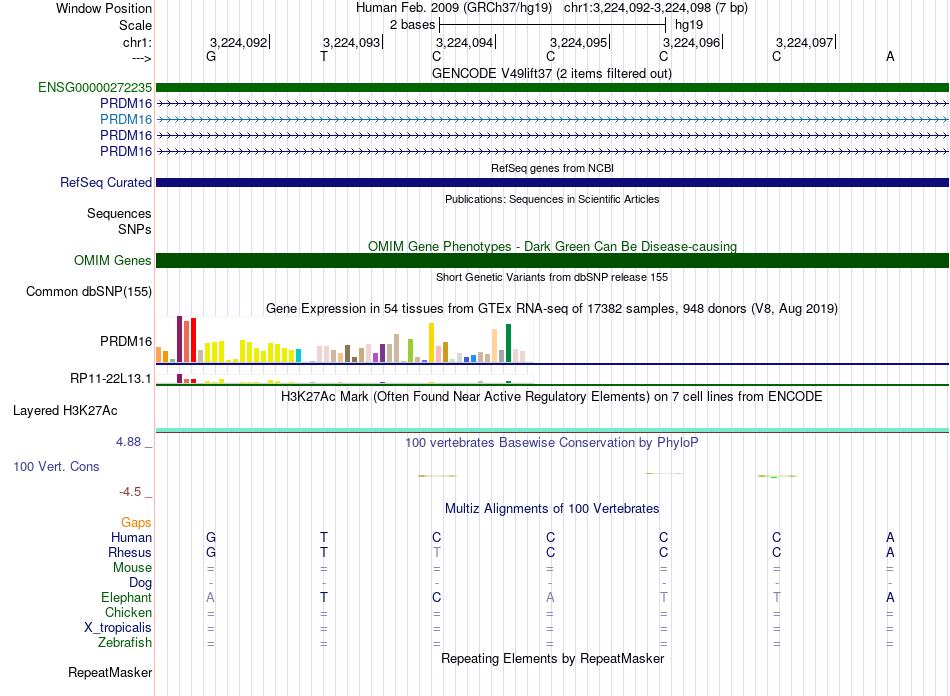
Task: Click the RP11-22L13.1 gene label
Action: tap(111, 379)
